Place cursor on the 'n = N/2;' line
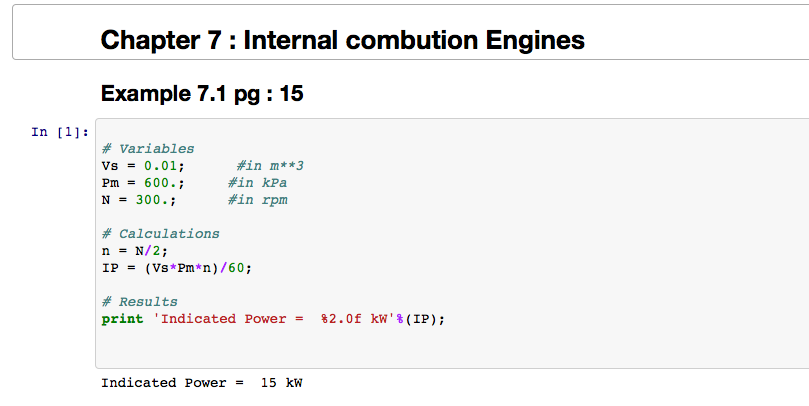The height and width of the screenshot is (406, 809). click(x=135, y=251)
